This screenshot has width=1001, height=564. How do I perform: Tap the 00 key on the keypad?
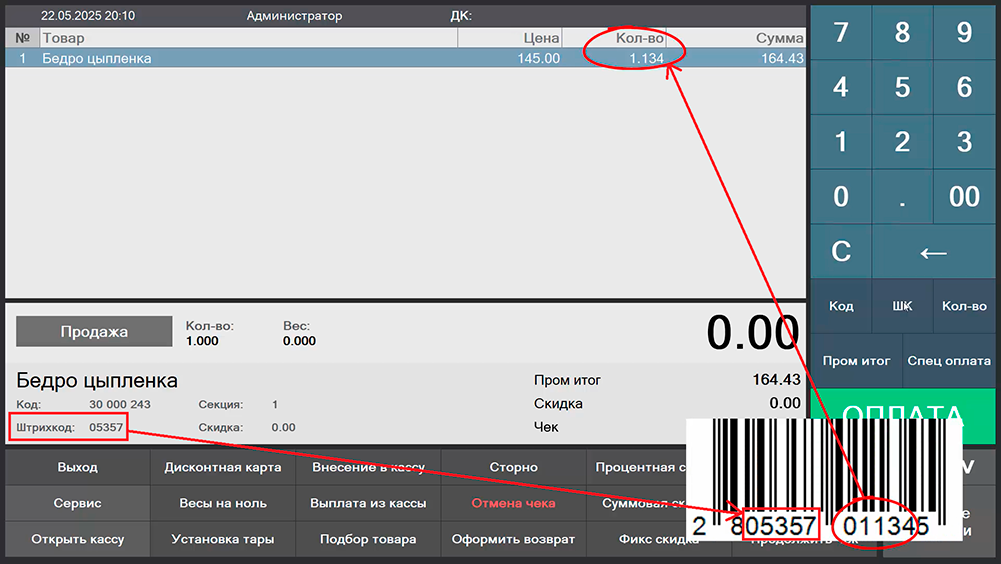(x=964, y=196)
